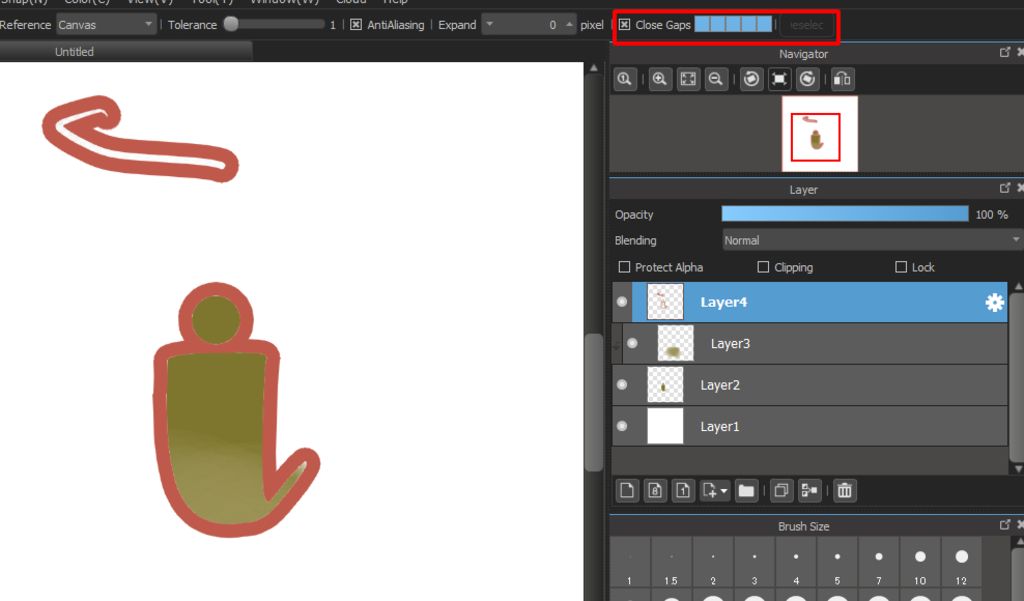Image resolution: width=1024 pixels, height=601 pixels.
Task: Open Layer4 settings gear
Action: click(x=994, y=302)
